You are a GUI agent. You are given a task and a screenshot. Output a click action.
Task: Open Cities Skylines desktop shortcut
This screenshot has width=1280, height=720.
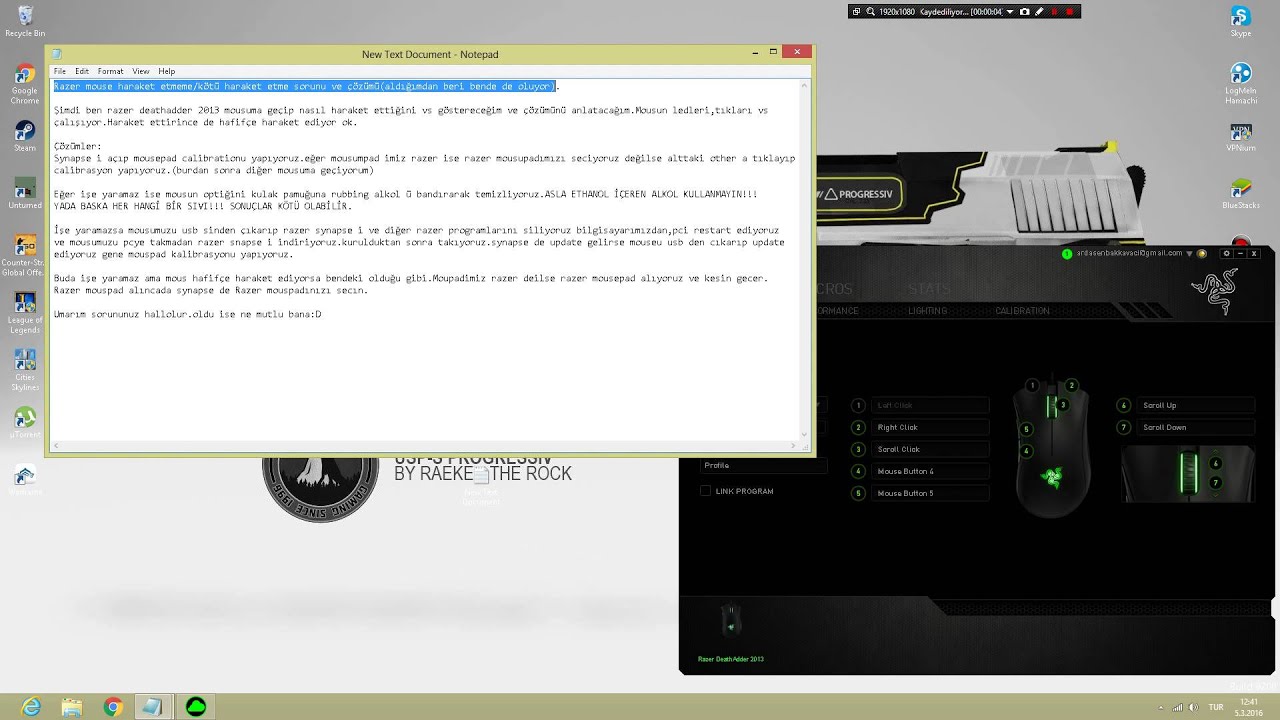(25, 370)
